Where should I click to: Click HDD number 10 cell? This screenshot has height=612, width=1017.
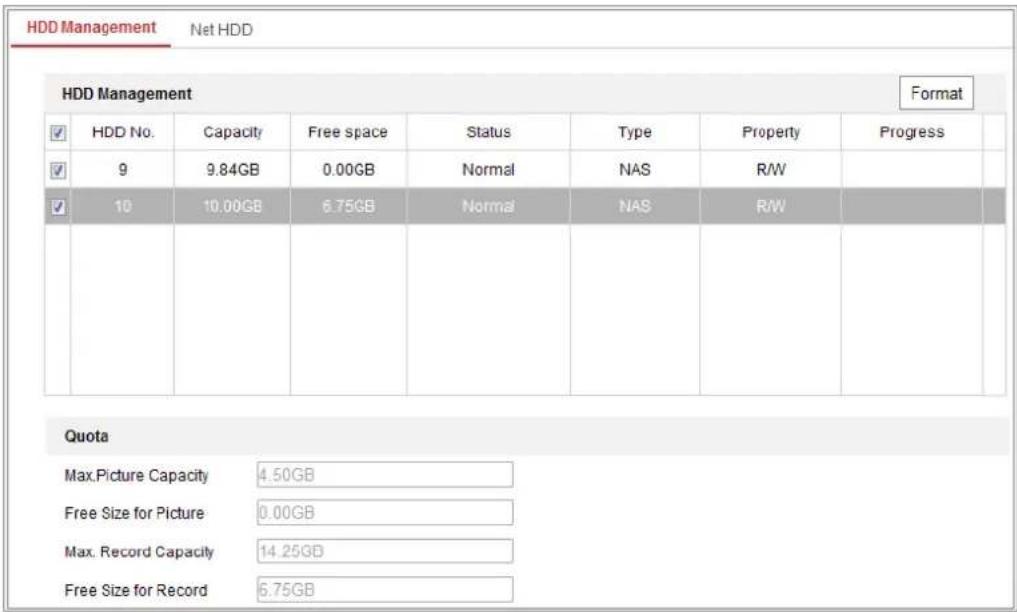tap(123, 207)
